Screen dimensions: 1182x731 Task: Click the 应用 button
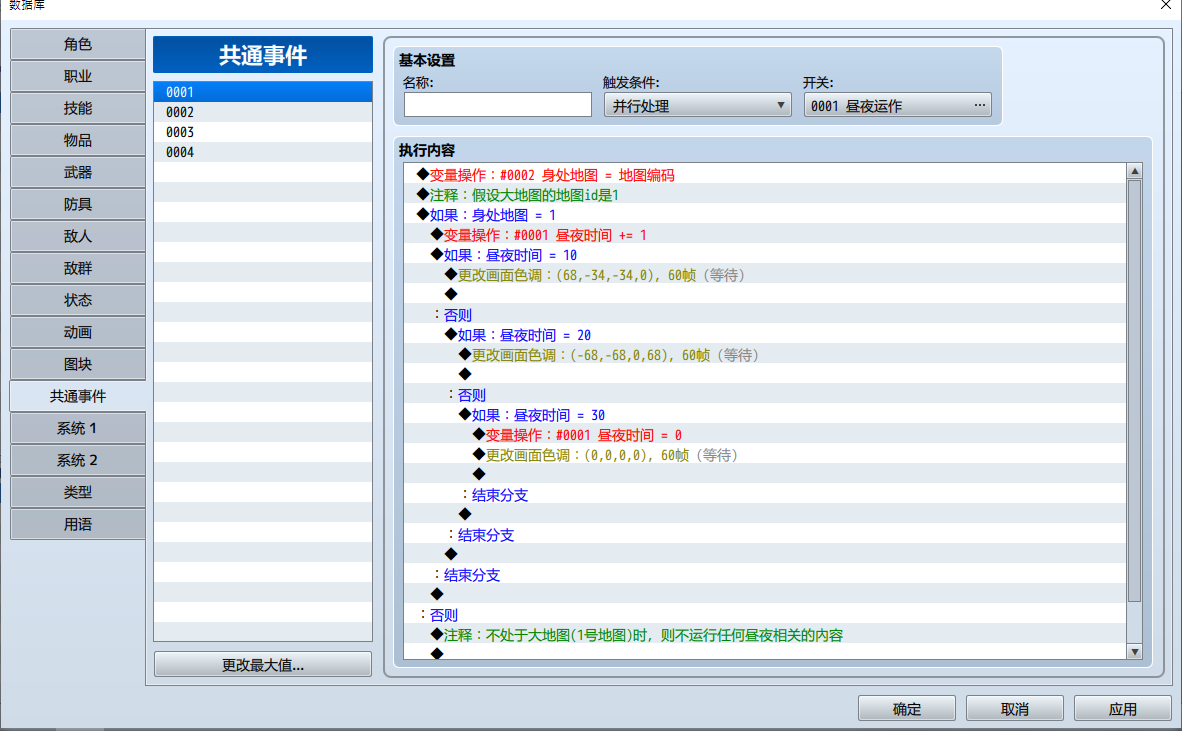click(x=1122, y=708)
